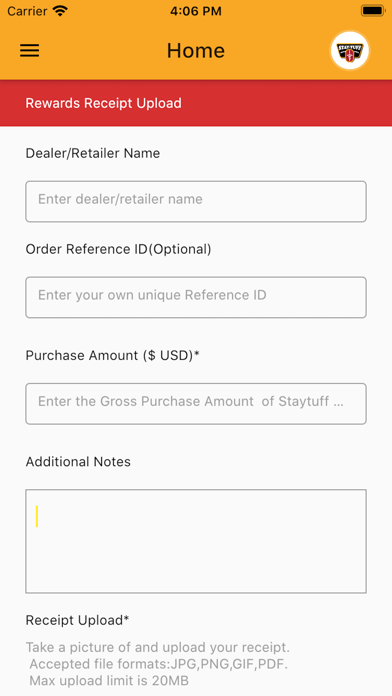Tap the 4:06 PM clock
Screen dimensions: 392x696
pyautogui.click(x=196, y=11)
